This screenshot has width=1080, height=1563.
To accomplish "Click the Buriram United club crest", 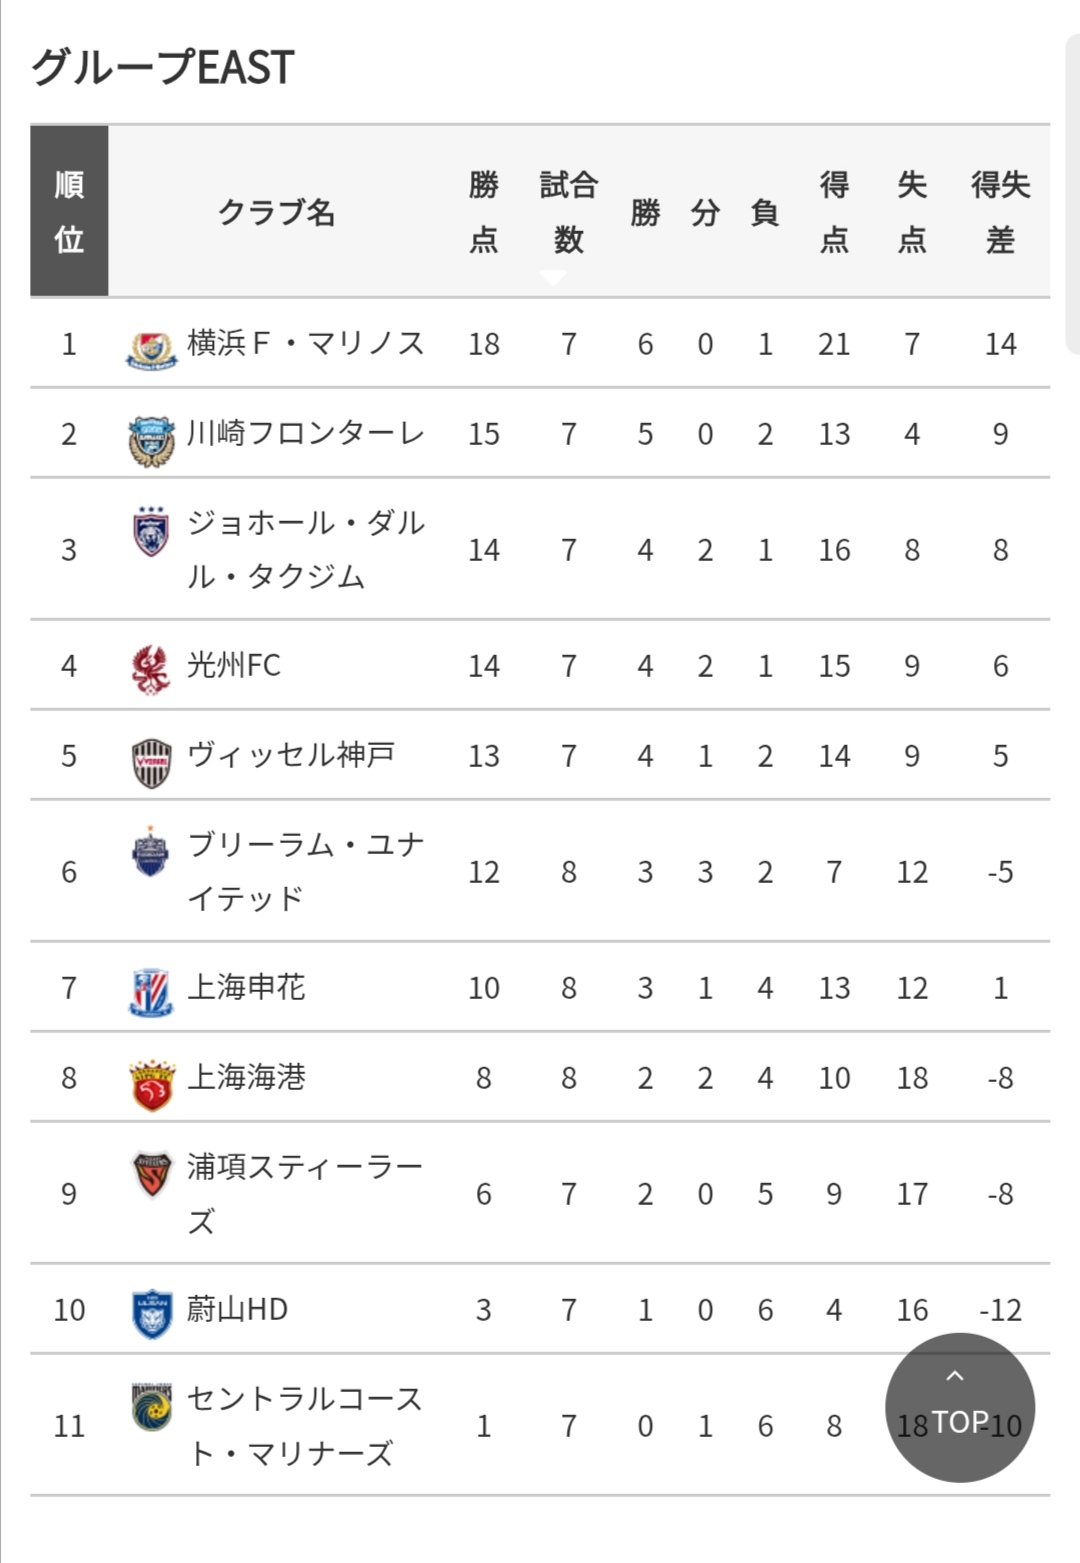I will (151, 852).
